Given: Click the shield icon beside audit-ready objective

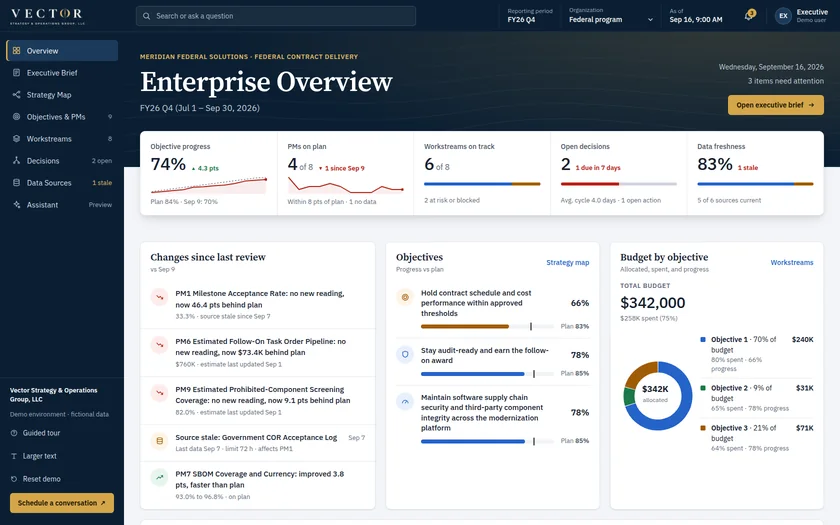Looking at the screenshot, I should [405, 354].
